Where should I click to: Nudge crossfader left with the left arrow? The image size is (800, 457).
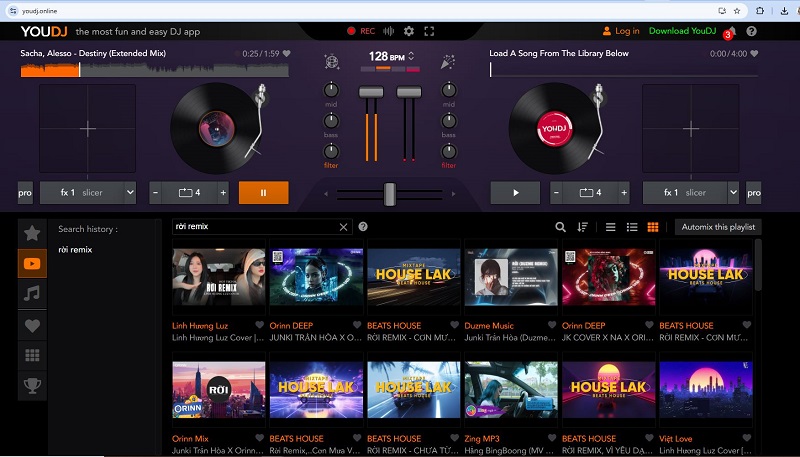click(x=326, y=194)
